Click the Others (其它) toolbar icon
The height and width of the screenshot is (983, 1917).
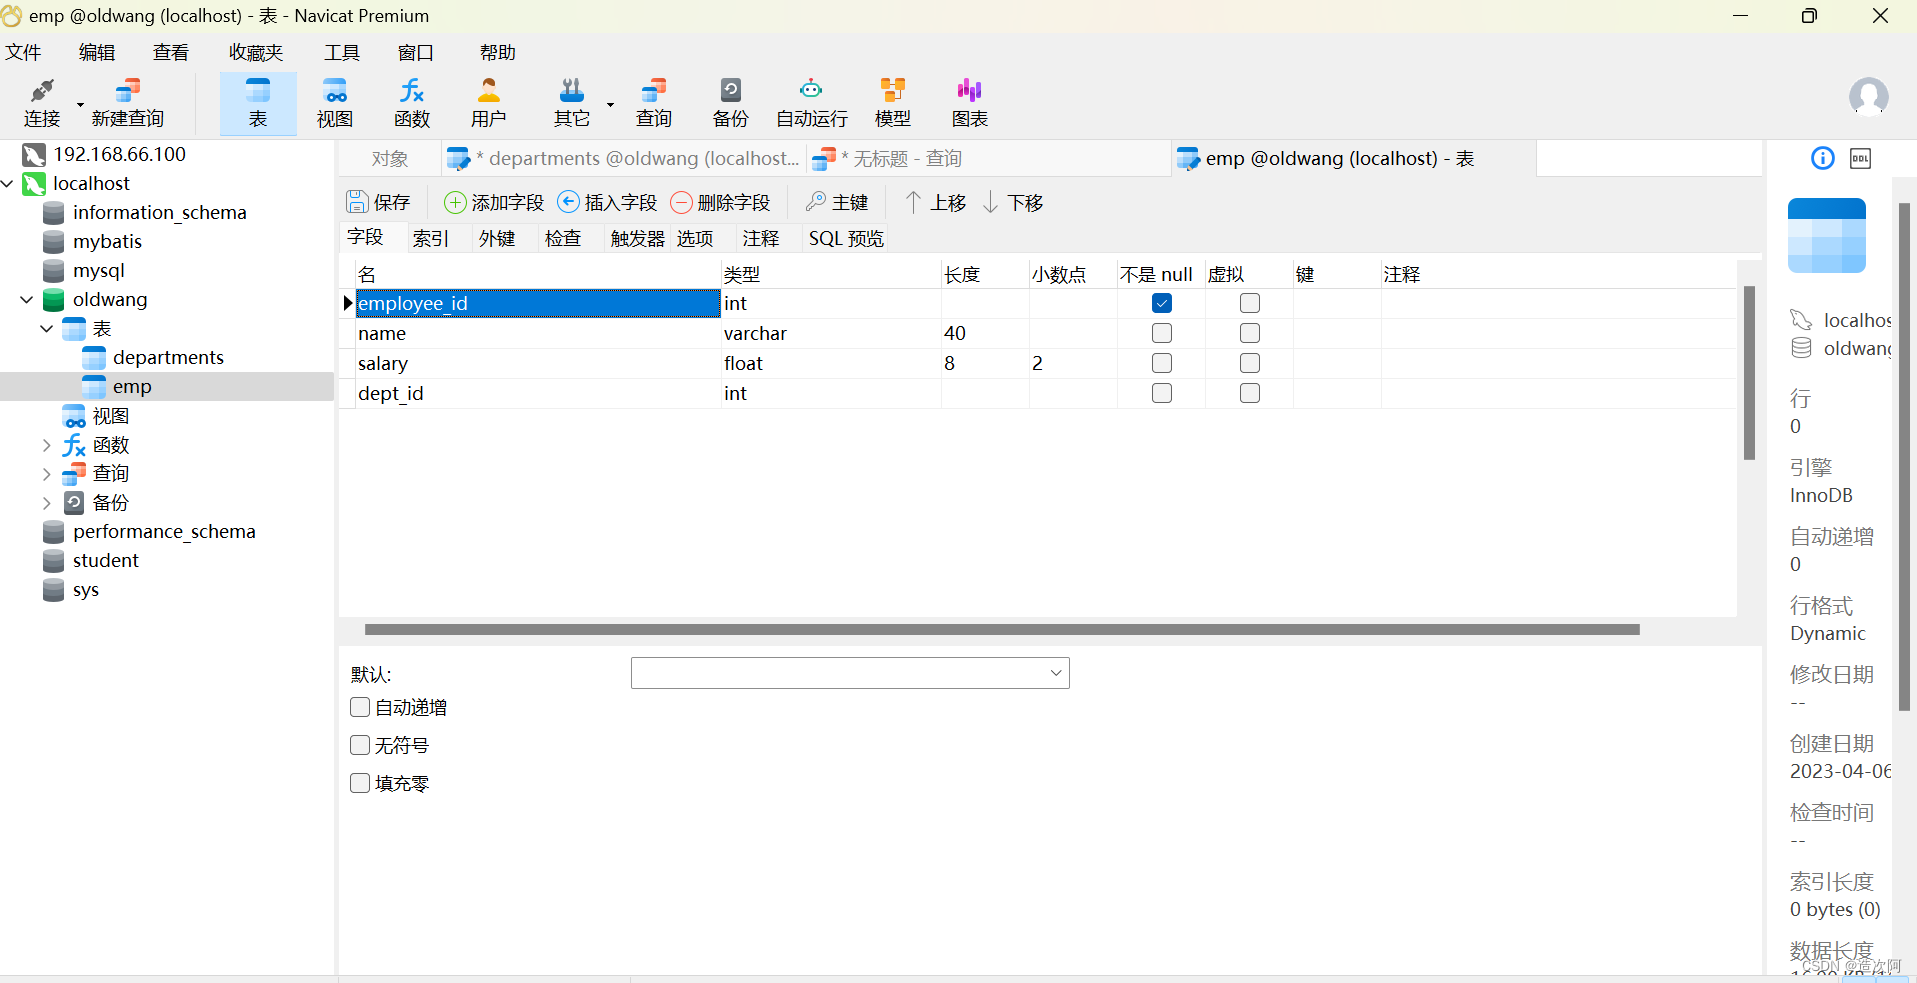[572, 103]
